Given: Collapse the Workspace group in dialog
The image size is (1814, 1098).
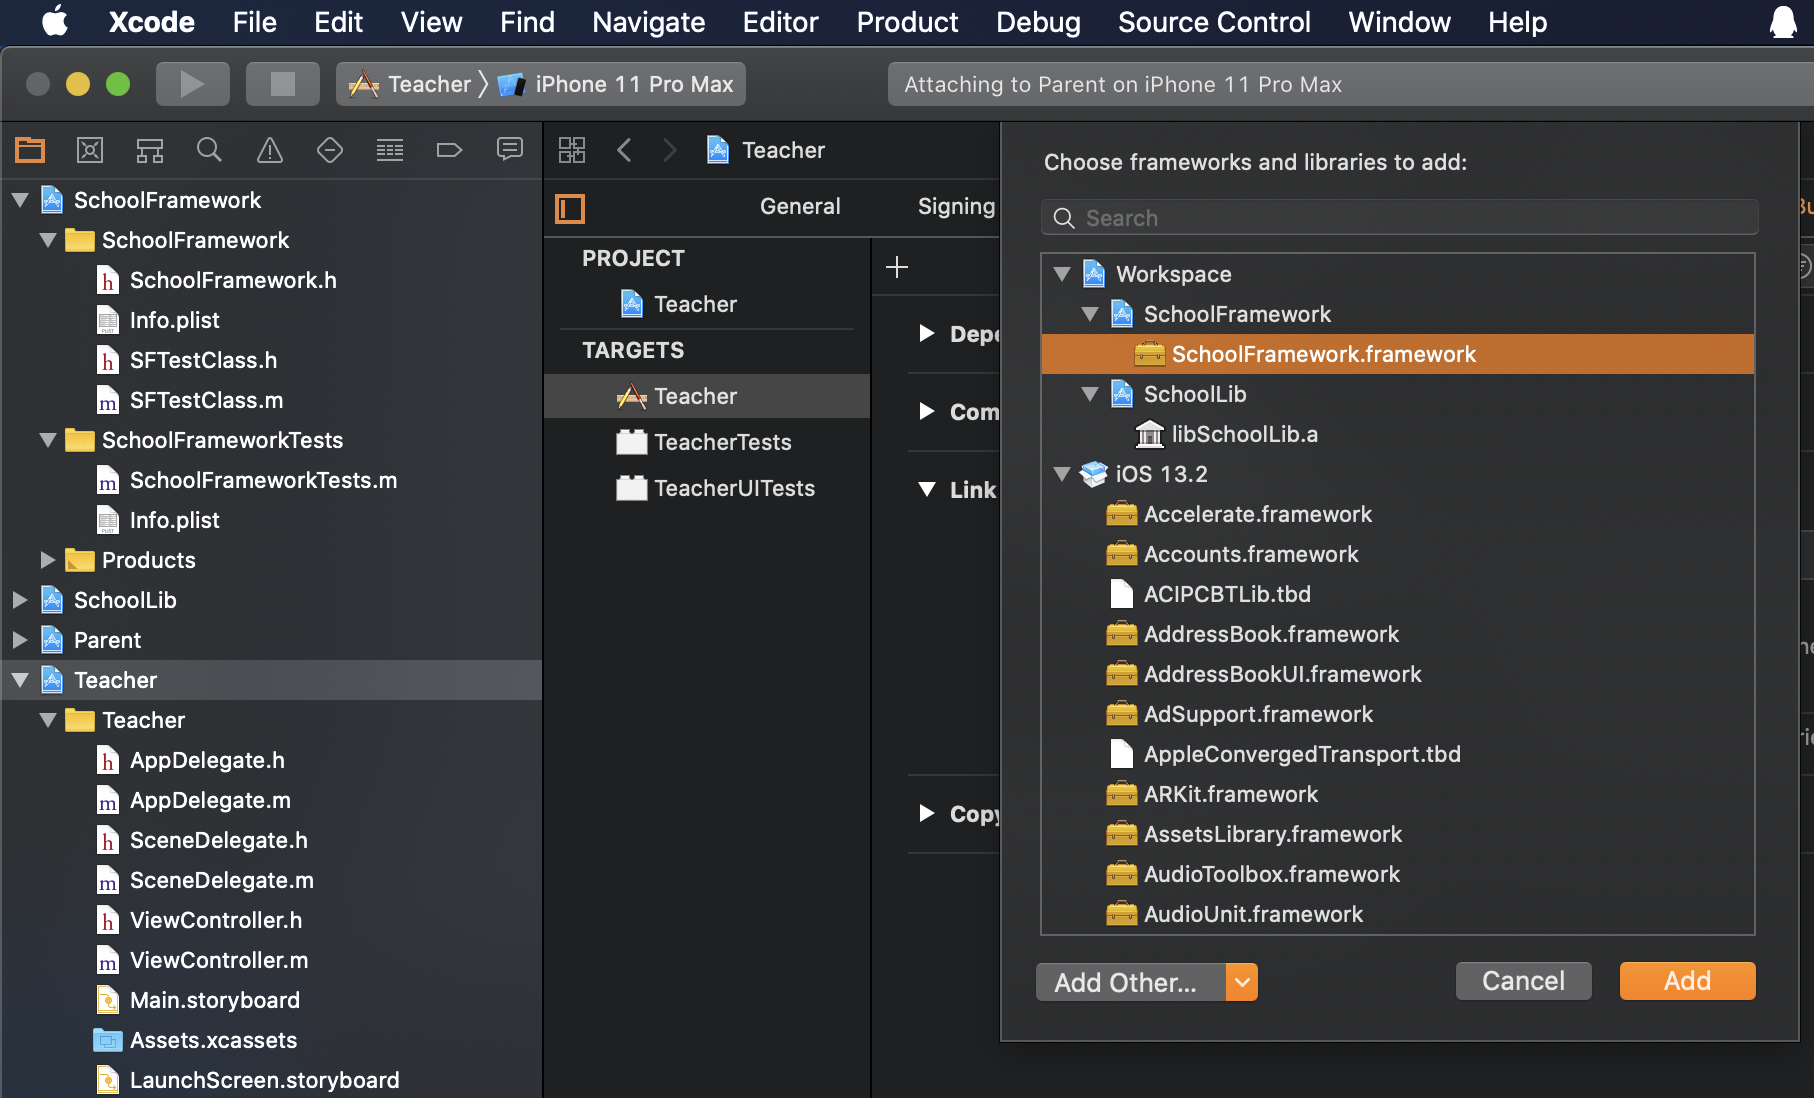Looking at the screenshot, I should pyautogui.click(x=1062, y=274).
